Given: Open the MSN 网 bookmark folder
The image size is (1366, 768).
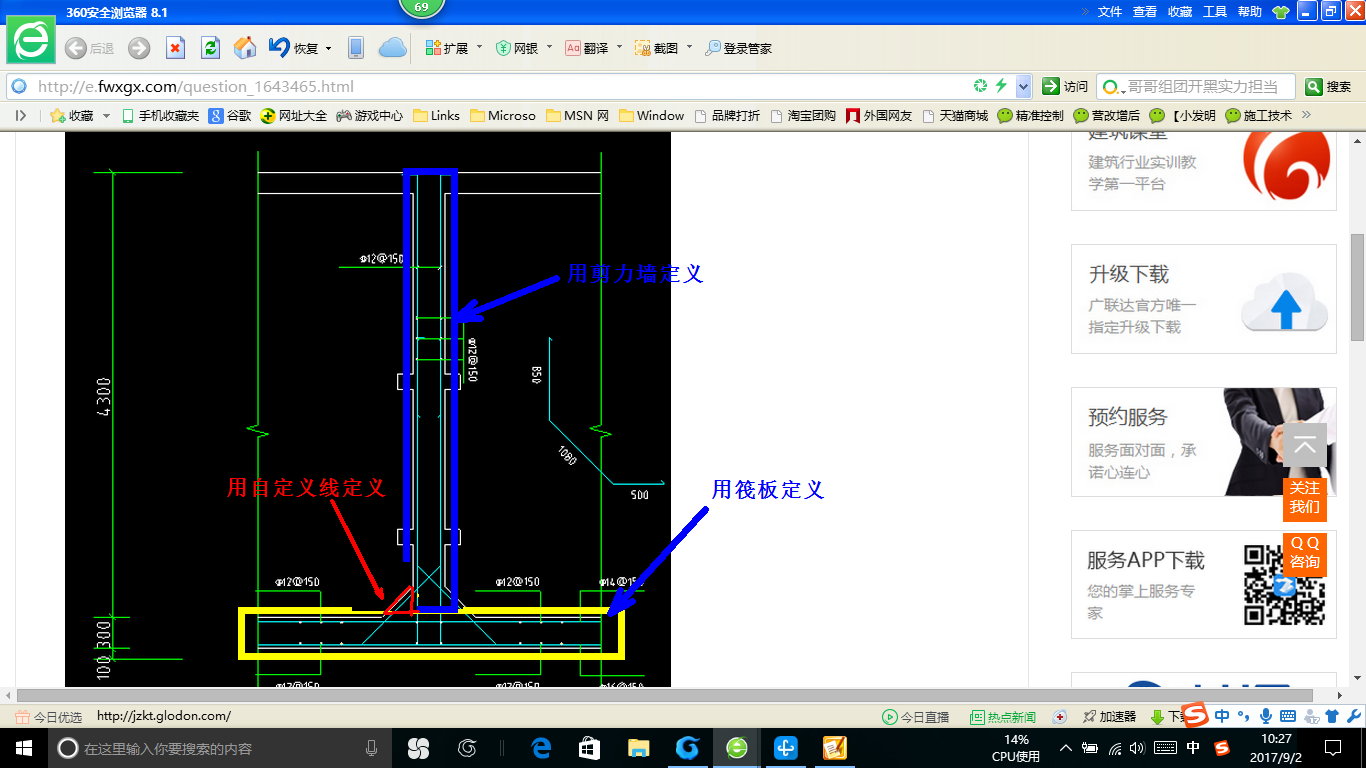Looking at the screenshot, I should (577, 115).
